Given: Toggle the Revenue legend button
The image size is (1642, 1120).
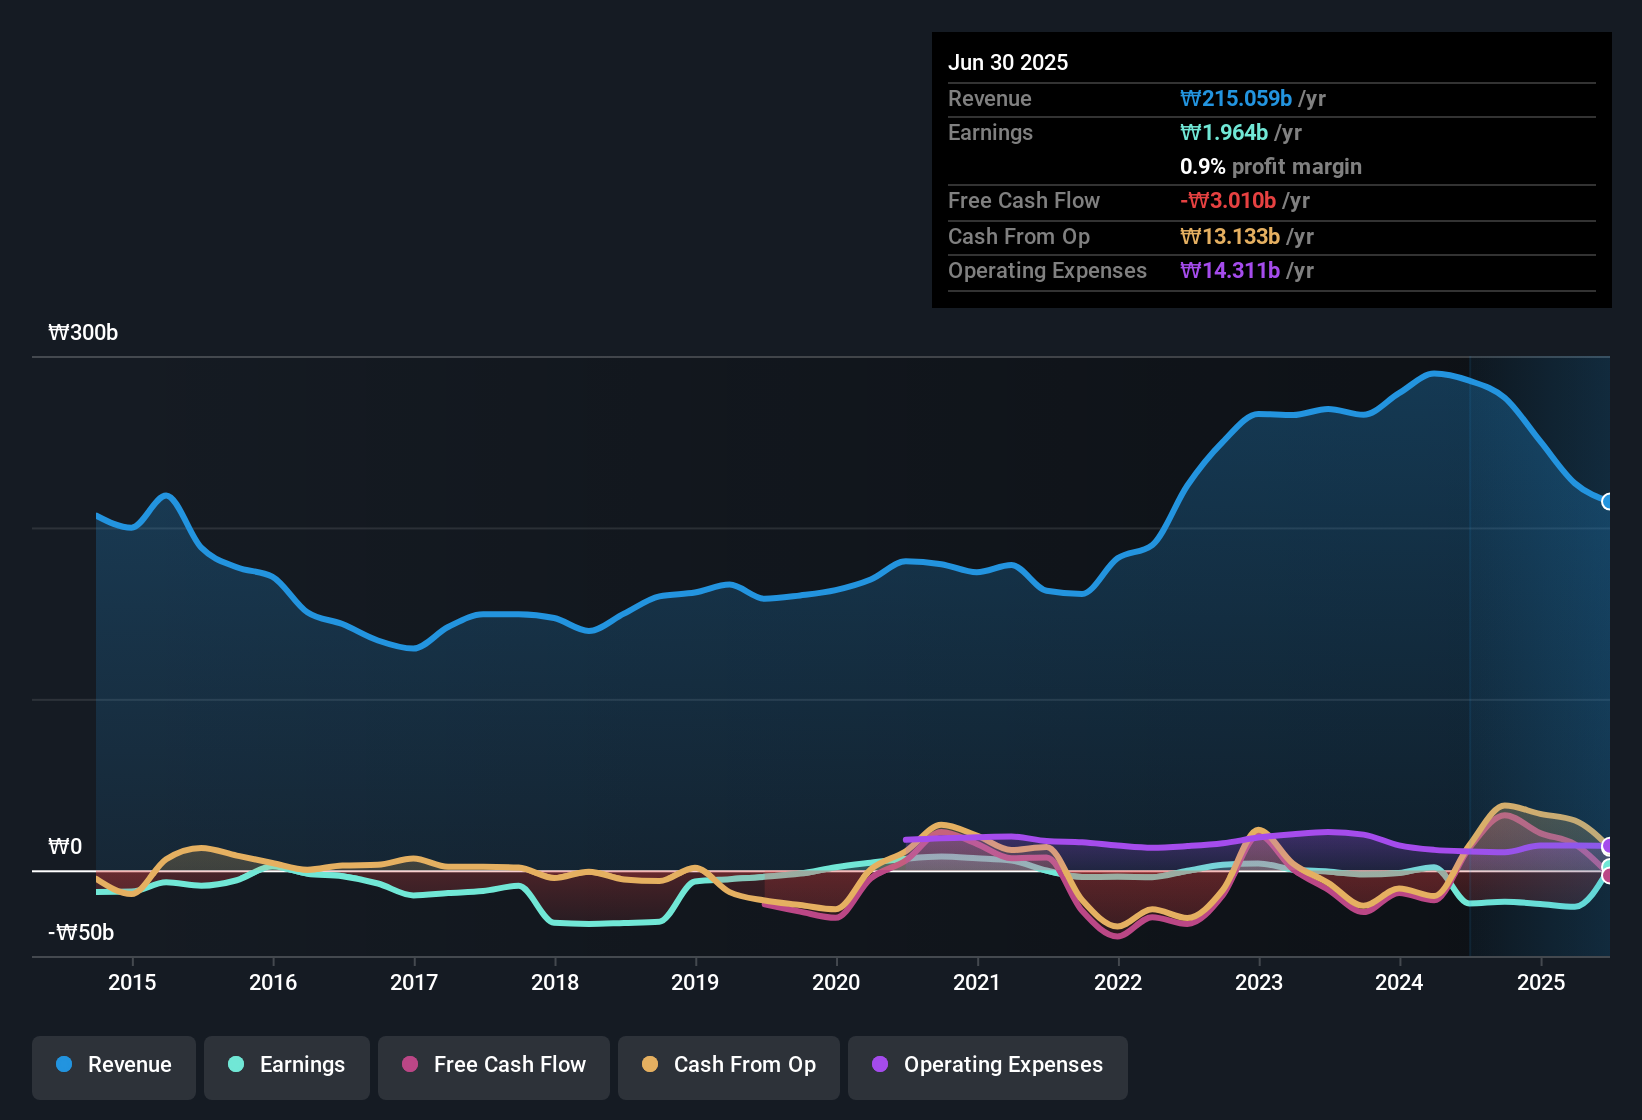Looking at the screenshot, I should tap(114, 1065).
